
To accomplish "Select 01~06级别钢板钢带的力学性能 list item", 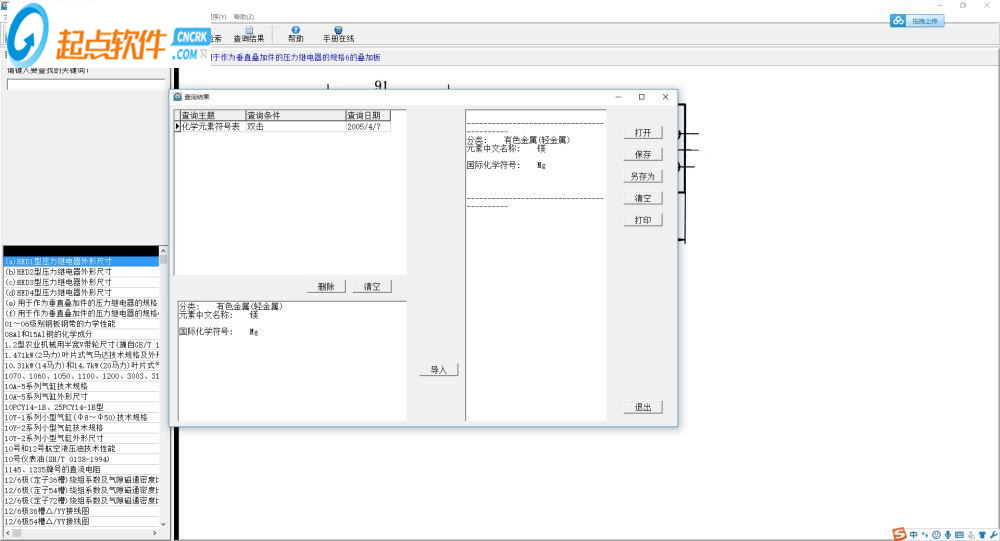I will [x=81, y=323].
